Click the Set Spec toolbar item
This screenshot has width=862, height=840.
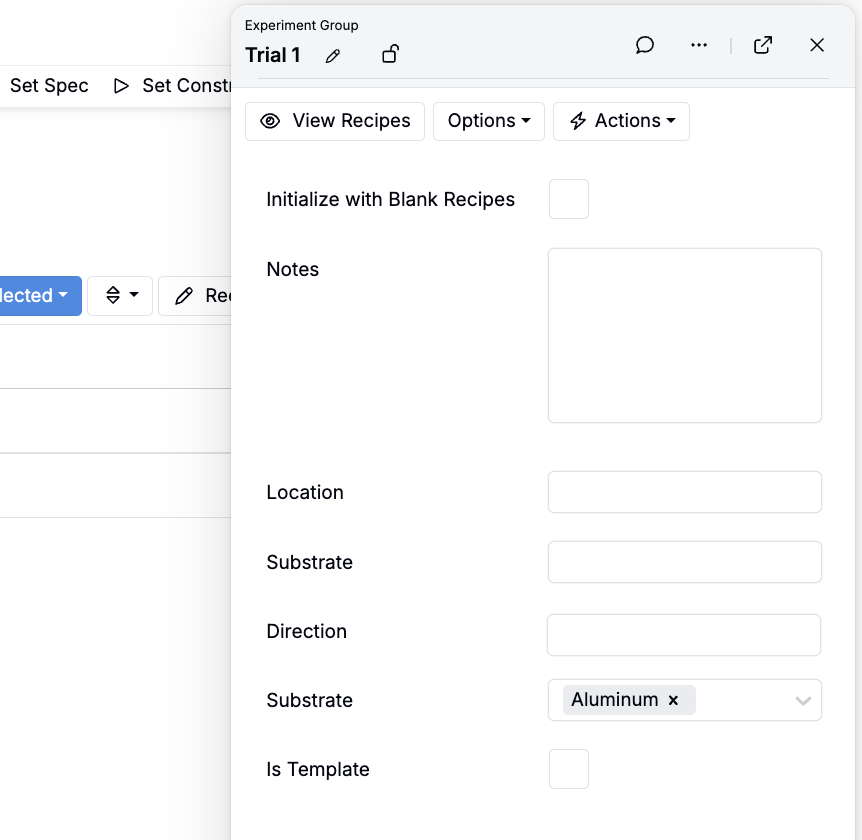pyautogui.click(x=49, y=86)
